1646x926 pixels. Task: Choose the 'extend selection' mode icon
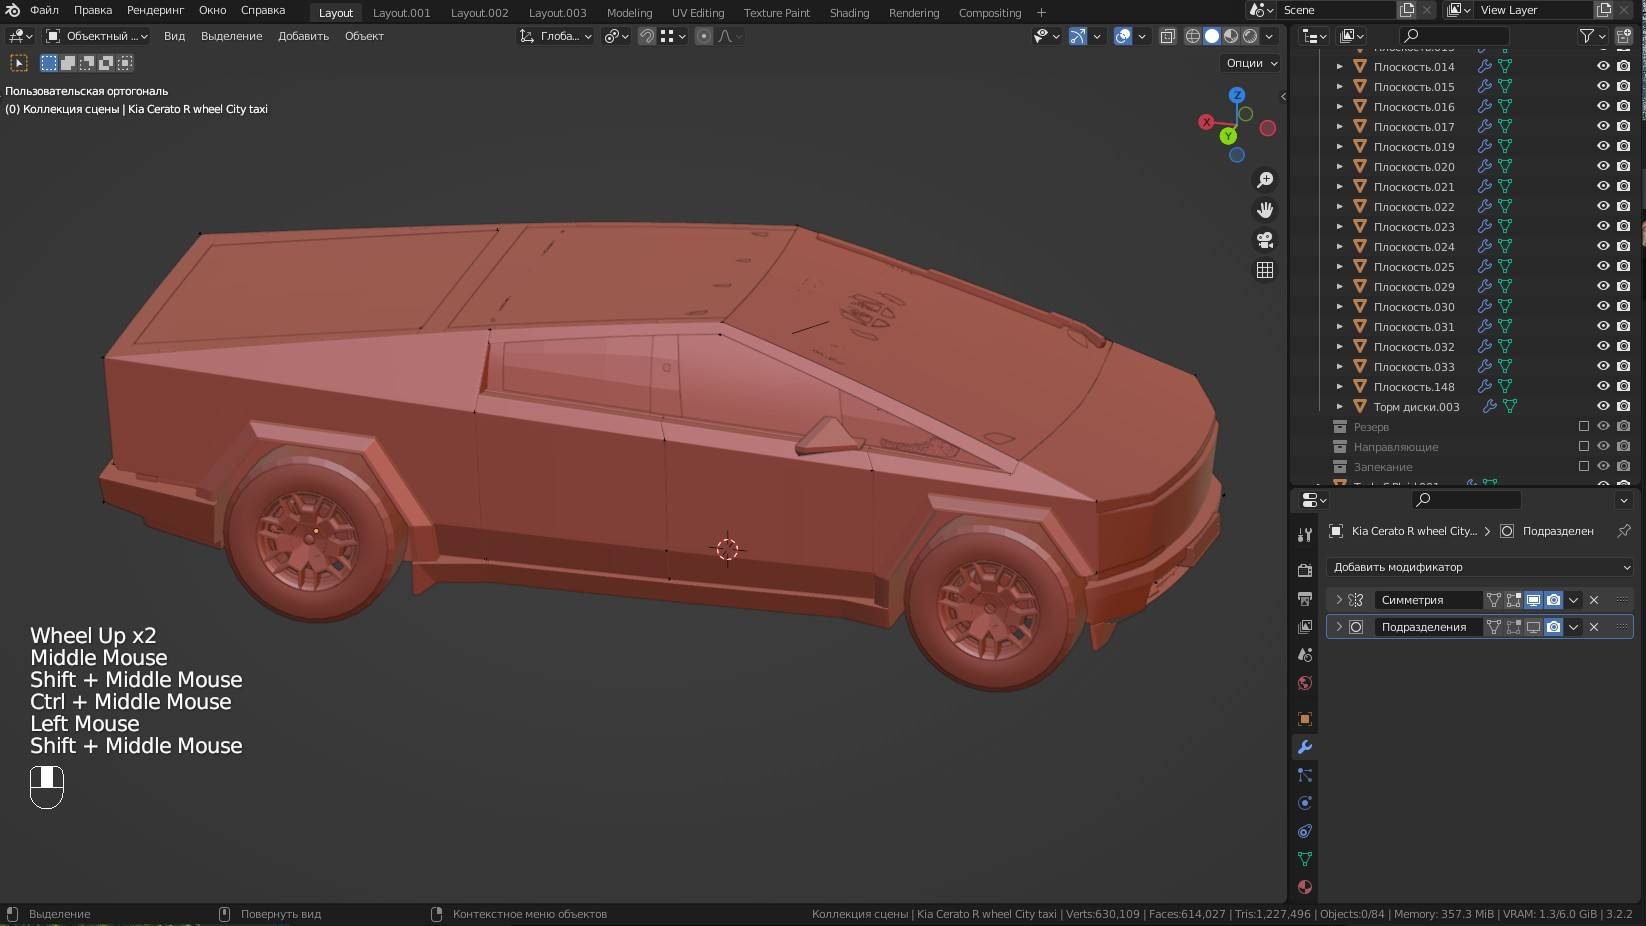(68, 63)
